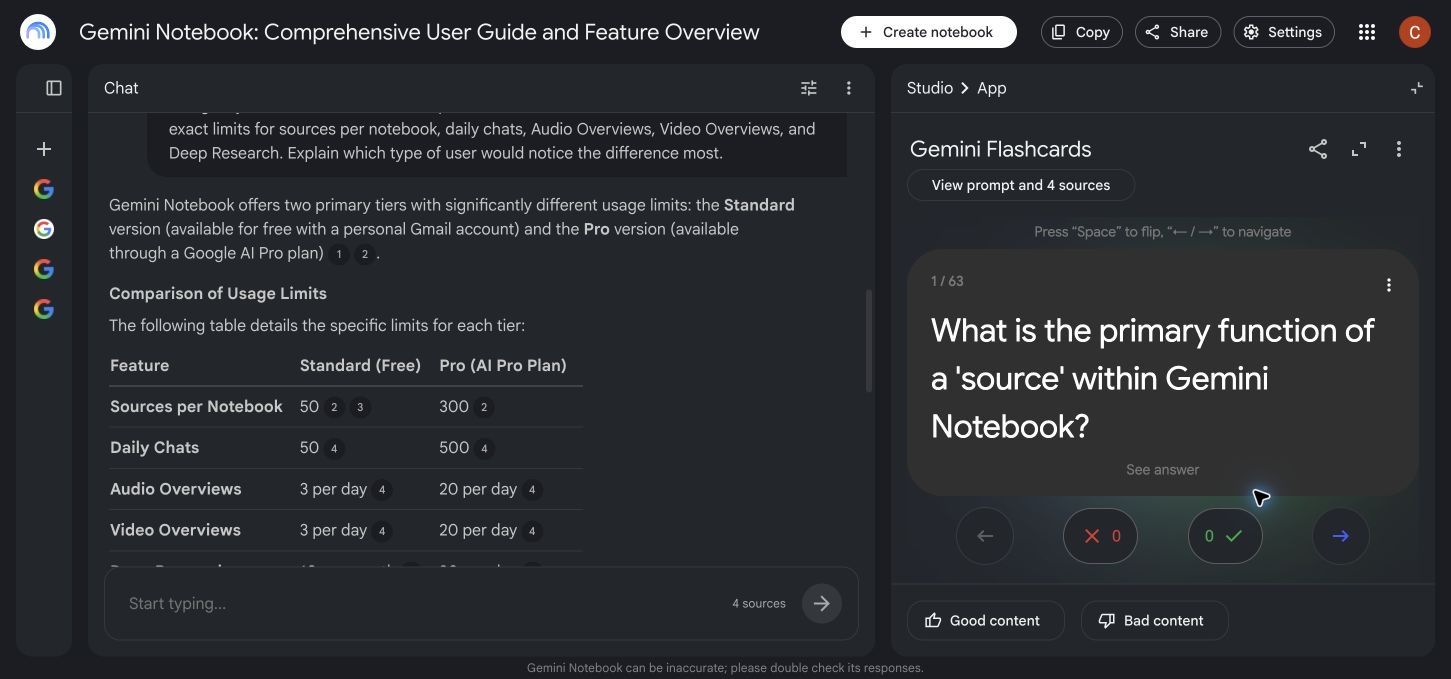This screenshot has width=1451, height=679.
Task: Click the thumbs-down Bad content button
Action: click(x=1154, y=620)
